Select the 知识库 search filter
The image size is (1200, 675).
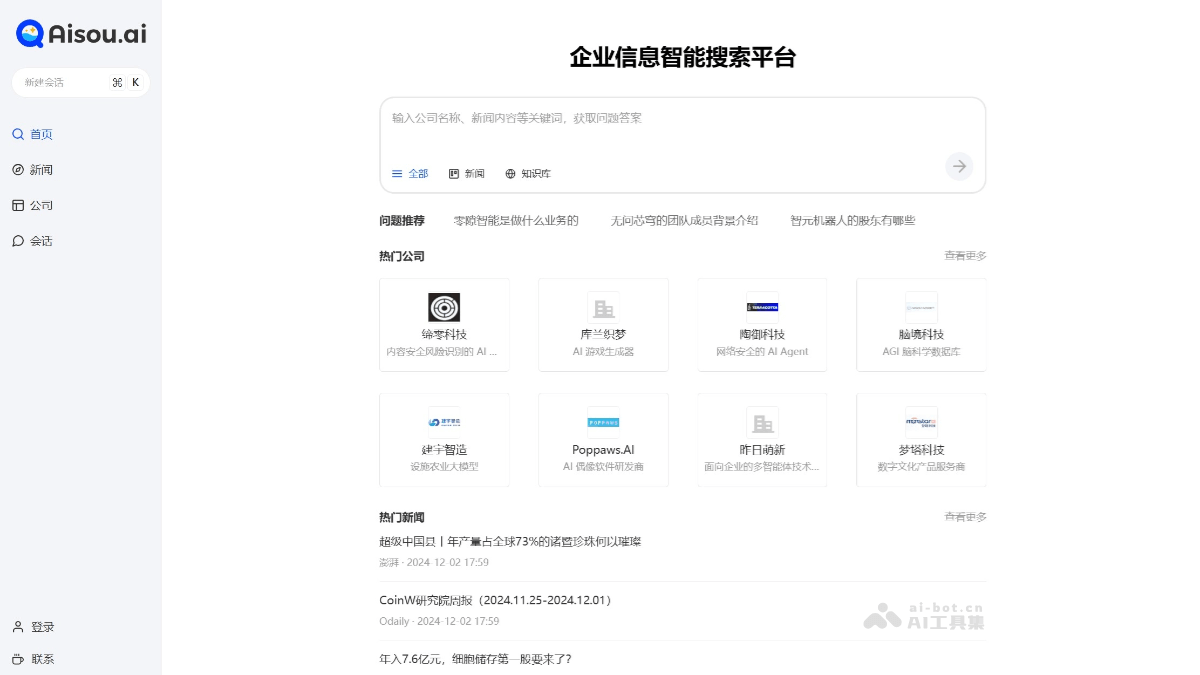click(528, 174)
